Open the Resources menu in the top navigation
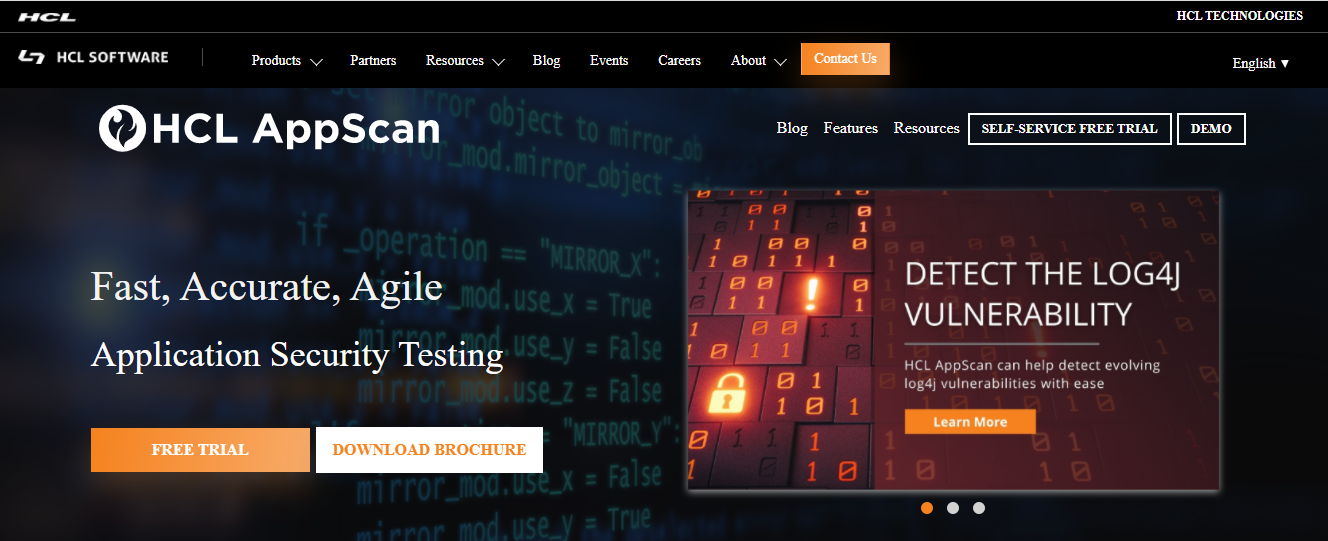The width and height of the screenshot is (1328, 541). tap(455, 61)
